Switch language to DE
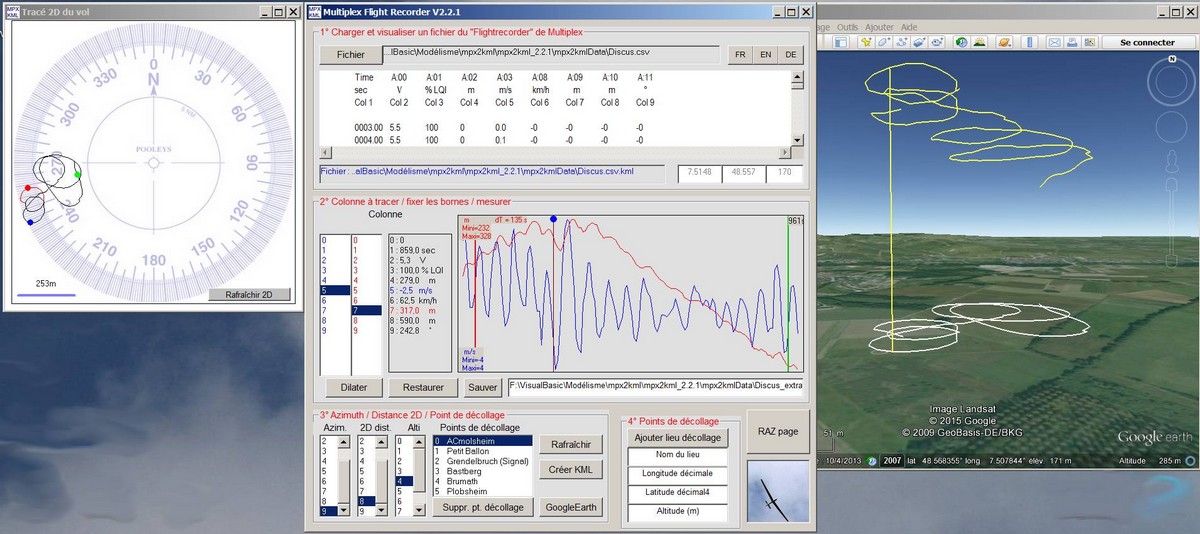Image resolution: width=1200 pixels, height=534 pixels. (x=790, y=55)
